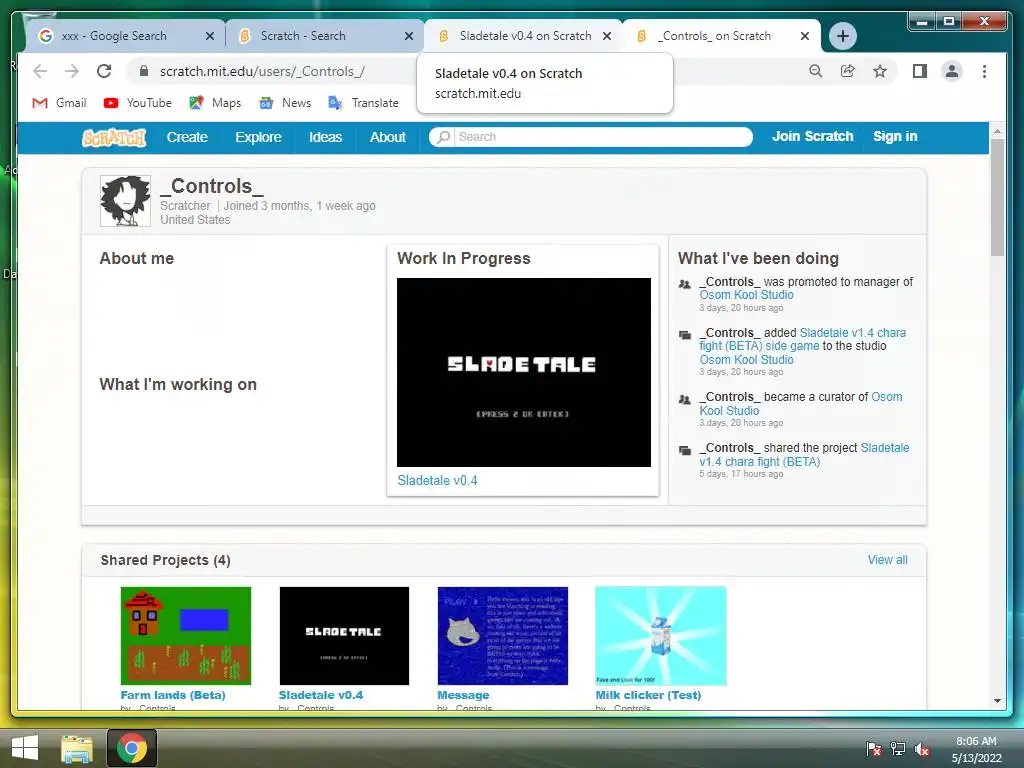
Task: Click Join Scratch button
Action: pos(812,136)
